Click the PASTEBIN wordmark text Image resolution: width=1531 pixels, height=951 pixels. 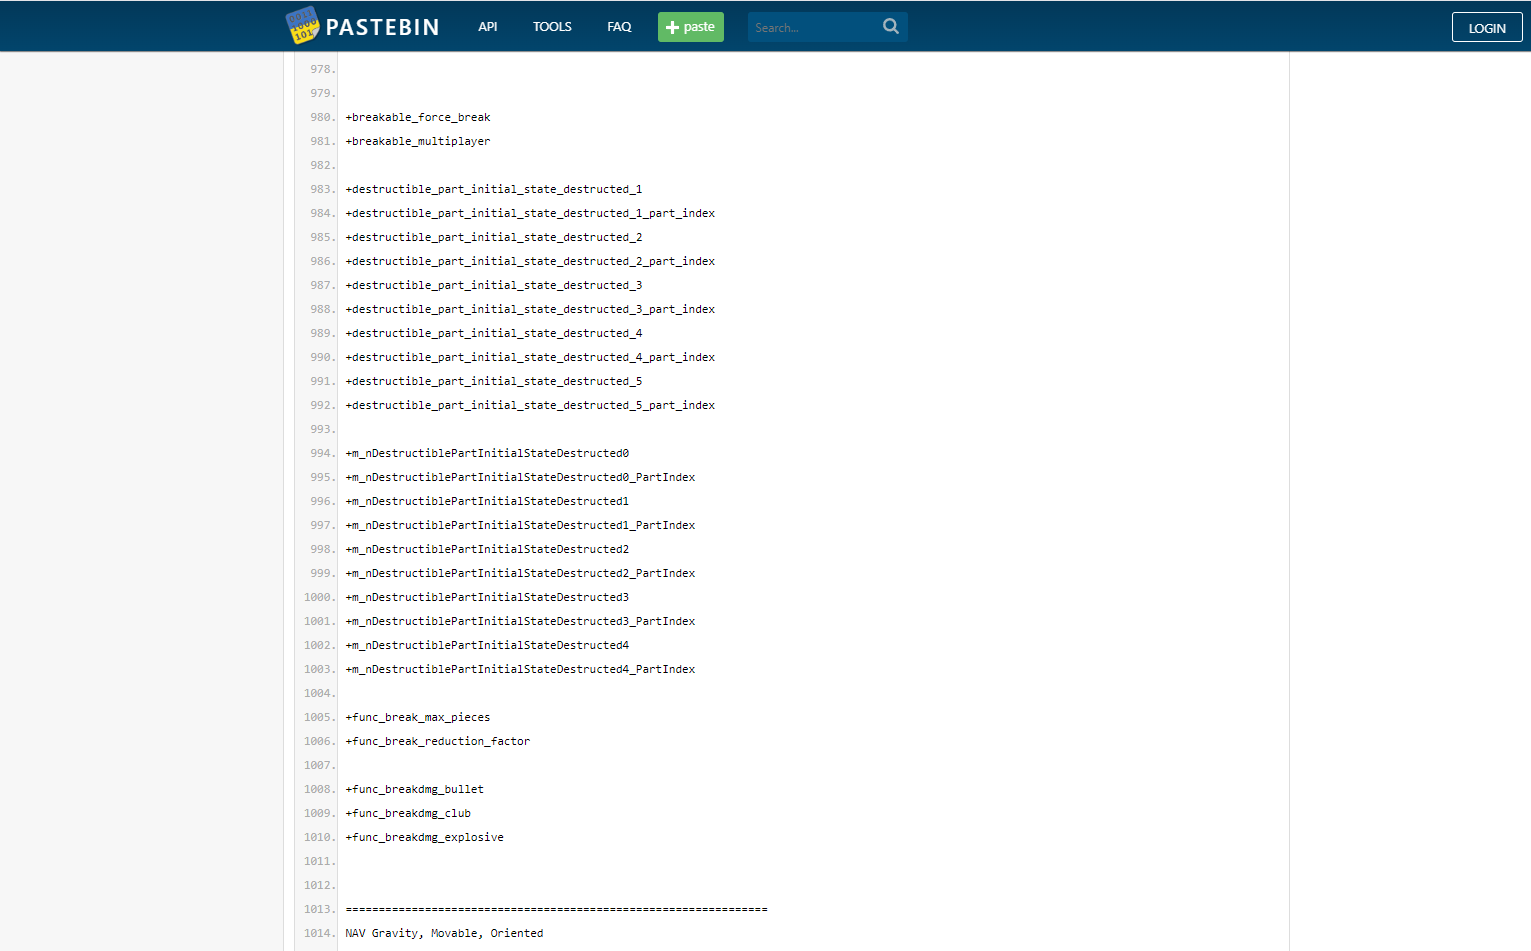[382, 28]
